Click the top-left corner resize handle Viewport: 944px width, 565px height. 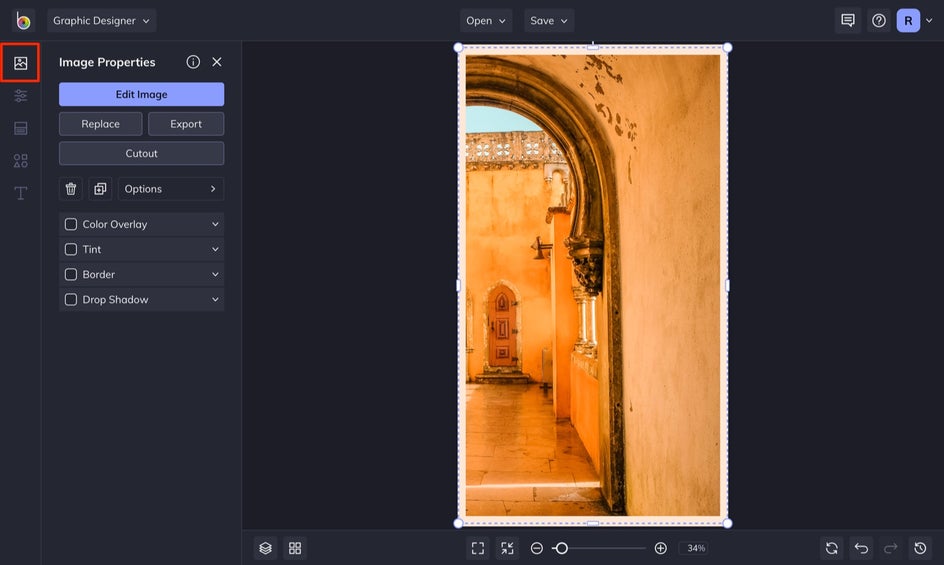pyautogui.click(x=458, y=48)
